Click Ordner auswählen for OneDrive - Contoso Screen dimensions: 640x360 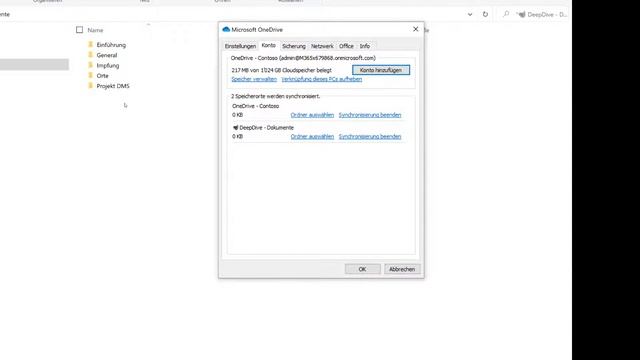click(312, 115)
